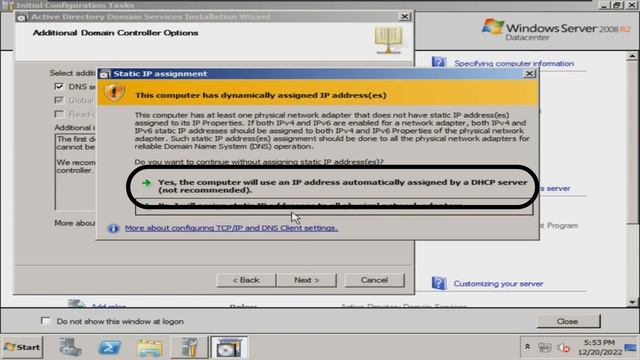The height and width of the screenshot is (360, 640).
Task: Open the Start menu
Action: click(x=22, y=347)
